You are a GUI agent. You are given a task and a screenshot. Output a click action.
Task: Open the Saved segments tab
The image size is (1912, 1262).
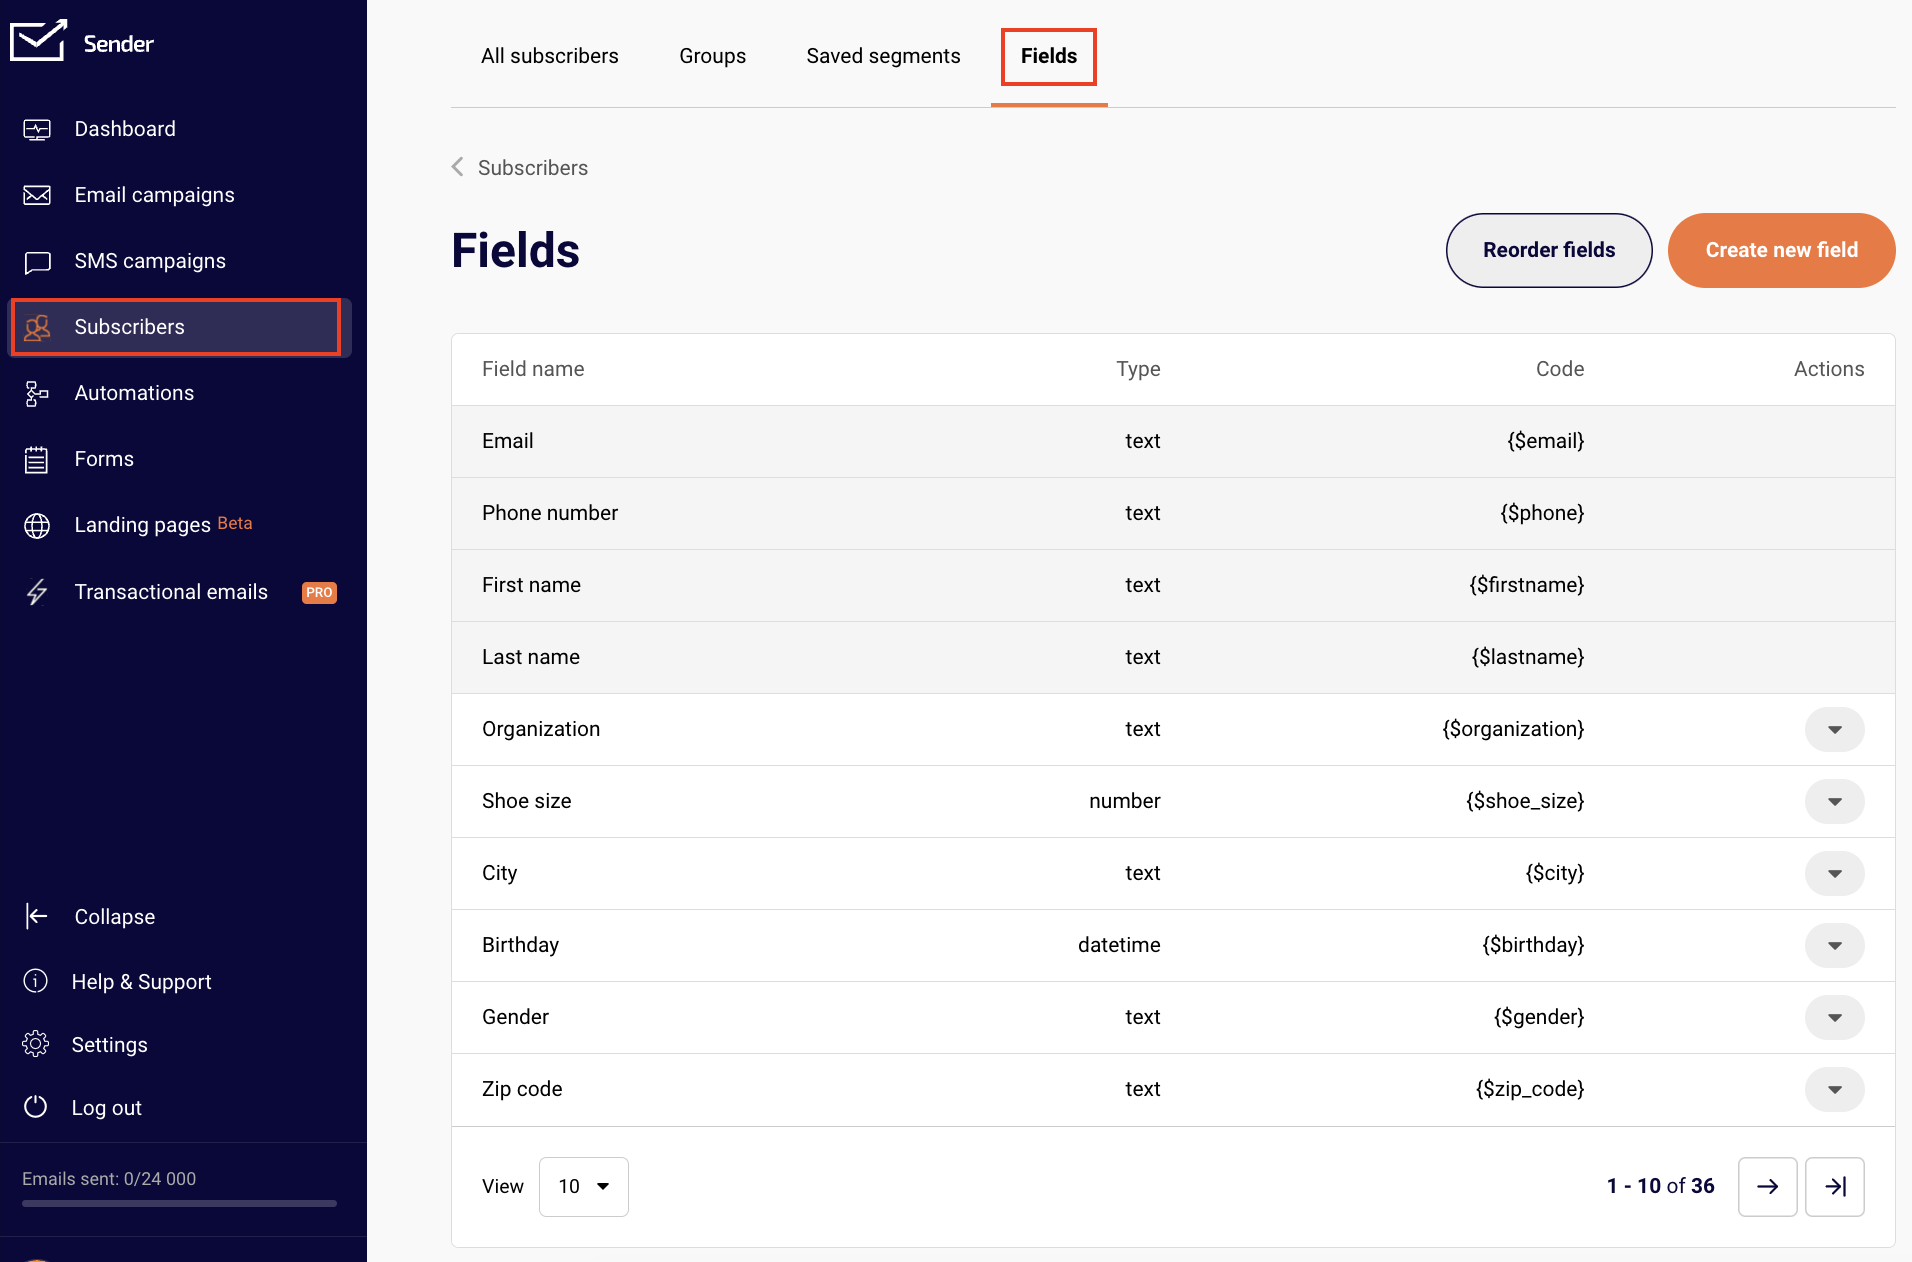coord(883,57)
